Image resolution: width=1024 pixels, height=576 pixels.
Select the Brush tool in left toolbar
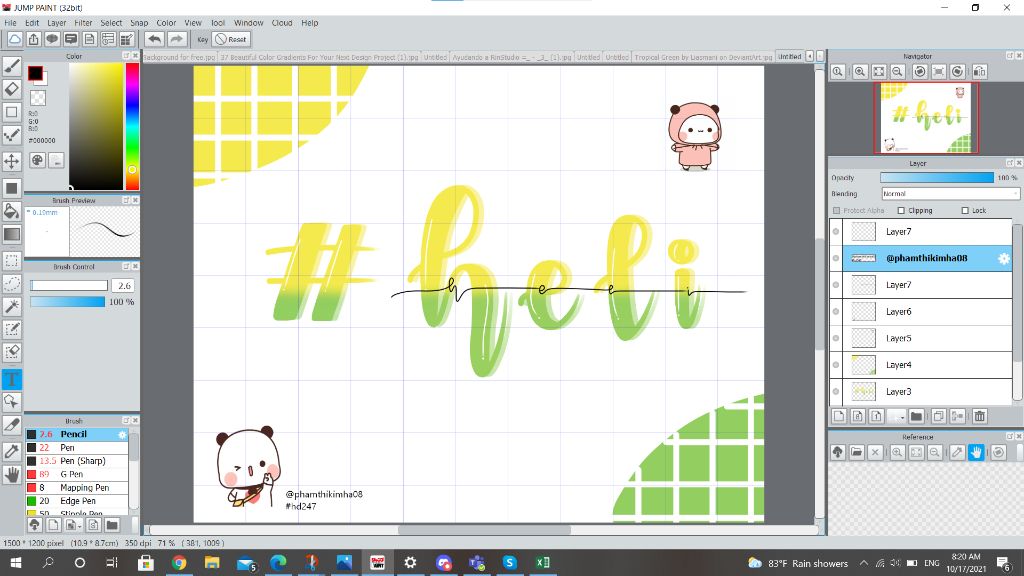[x=12, y=65]
